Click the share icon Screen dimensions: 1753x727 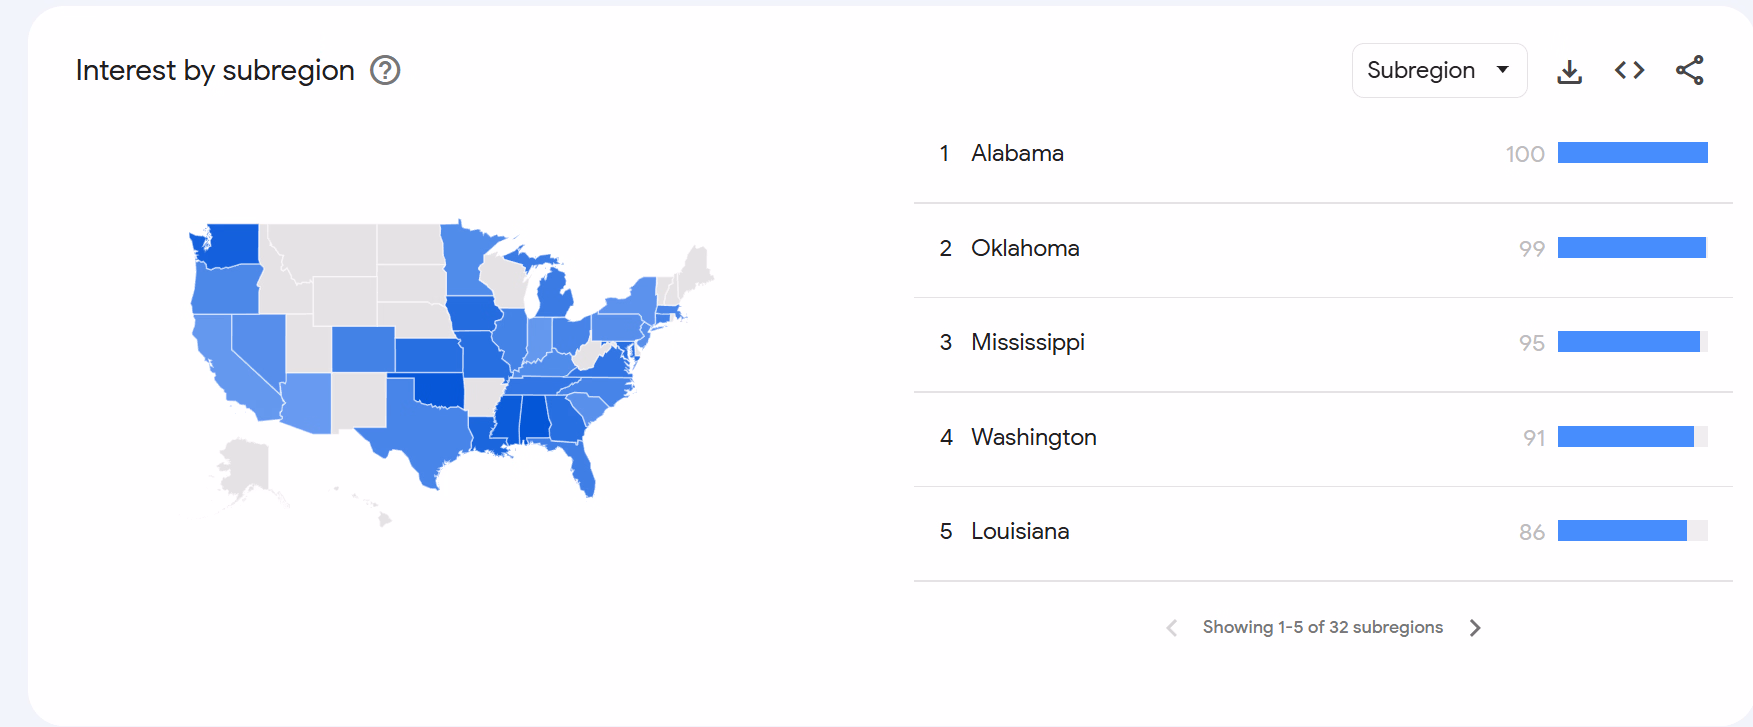[1689, 70]
